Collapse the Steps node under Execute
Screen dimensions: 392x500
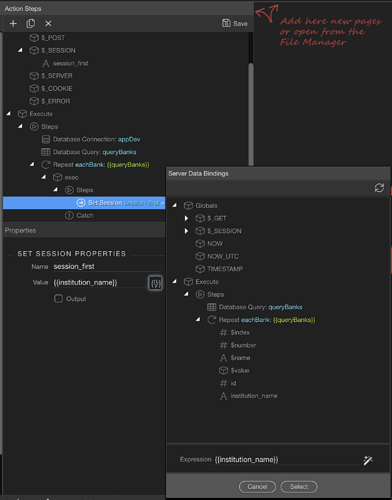(x=20, y=126)
